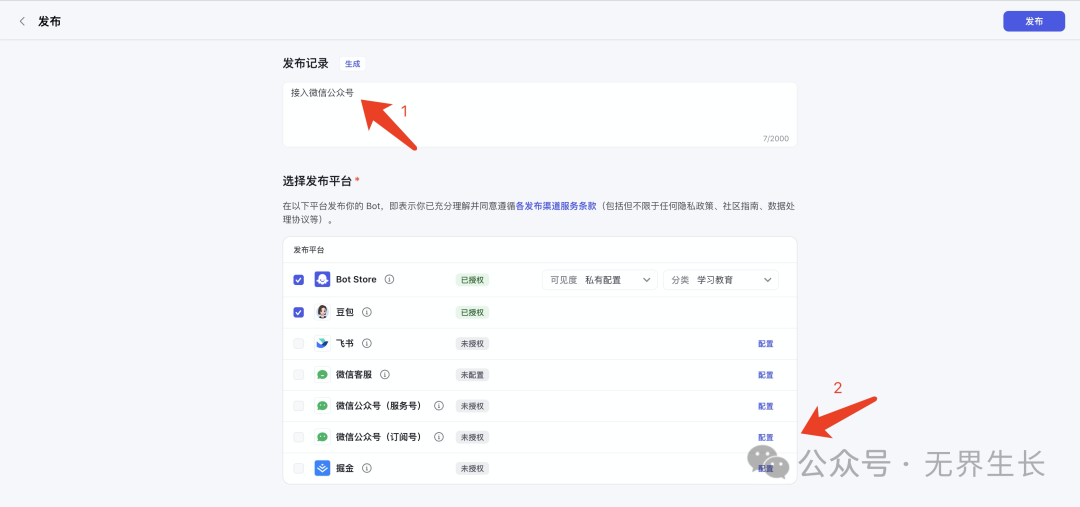Click the 未配置 badge for 微信客服

[472, 375]
